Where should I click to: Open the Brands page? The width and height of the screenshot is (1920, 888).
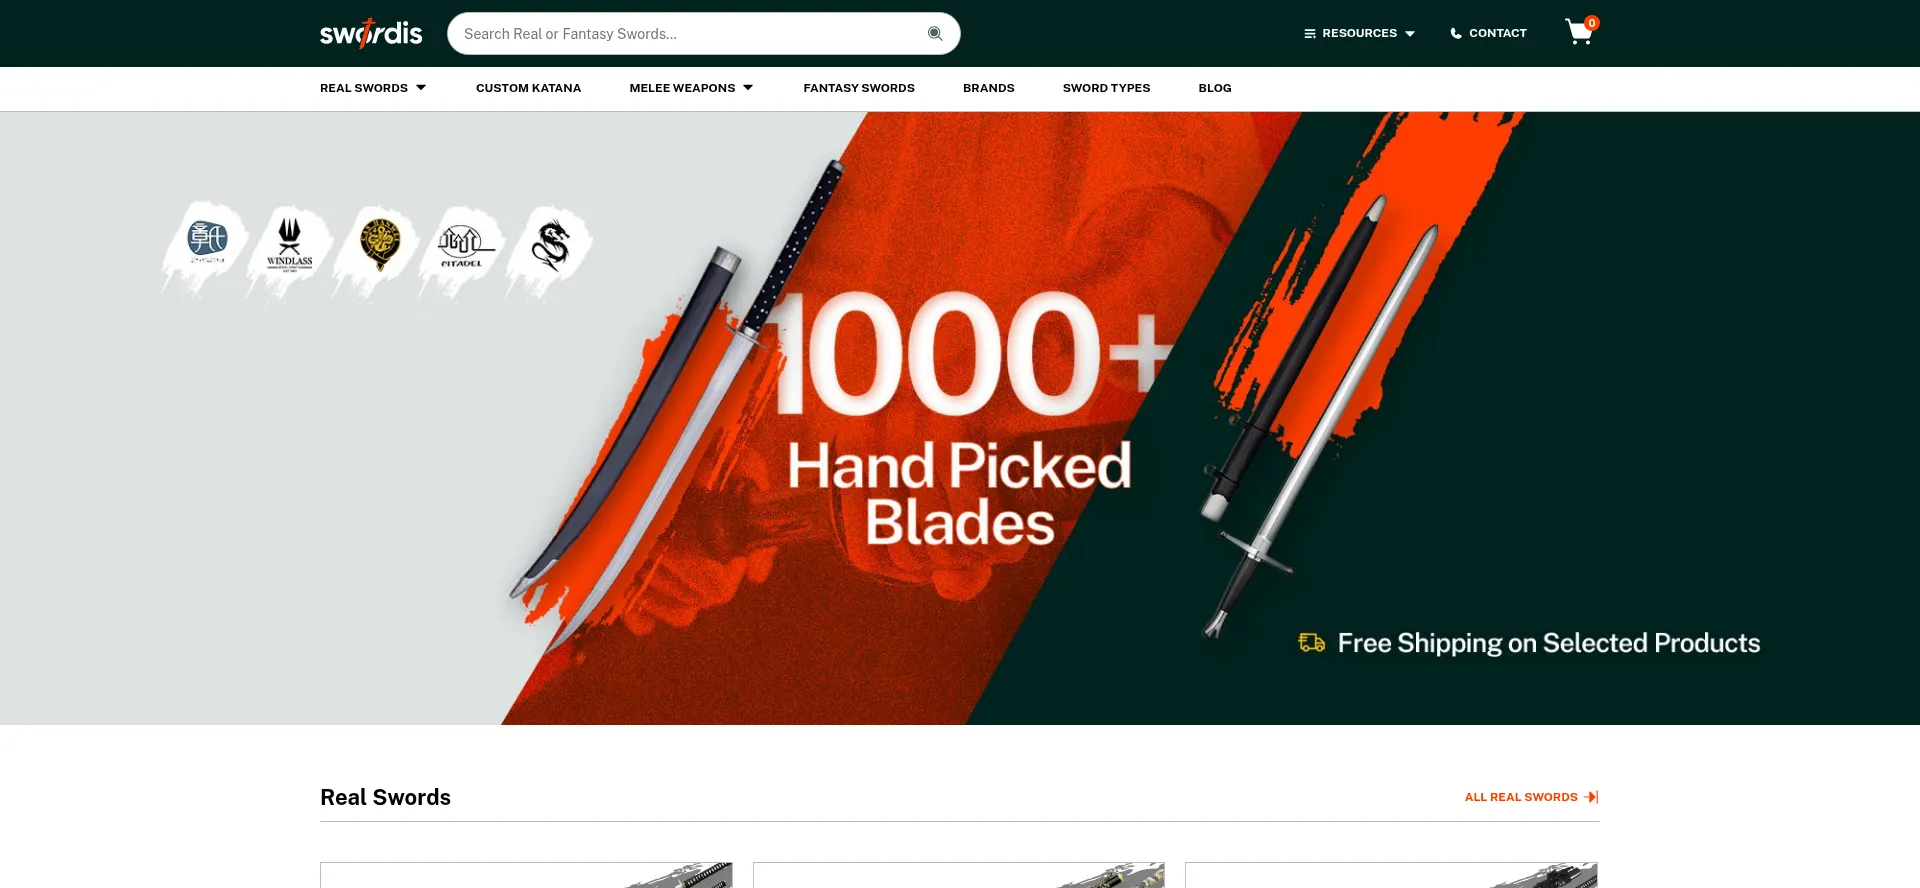pos(988,88)
